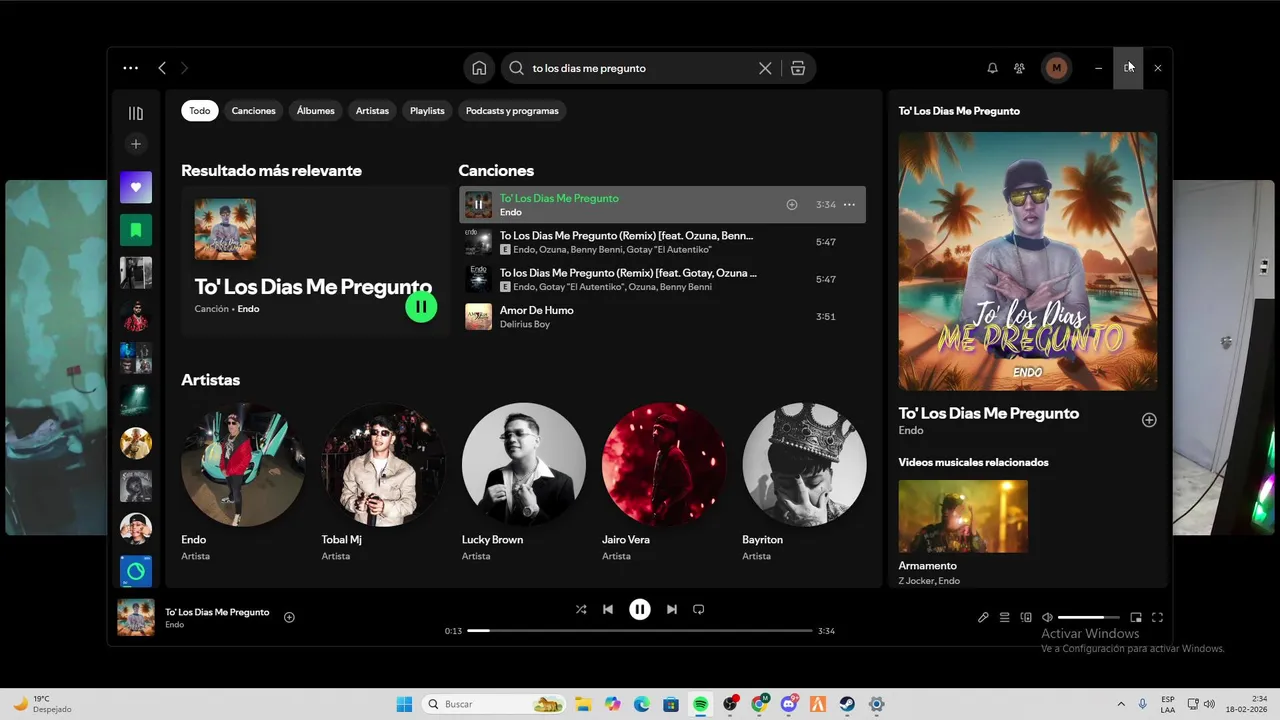Screen dimensions: 1280x720
Task: Open the Liked Songs purple heart playlist
Action: 136,187
